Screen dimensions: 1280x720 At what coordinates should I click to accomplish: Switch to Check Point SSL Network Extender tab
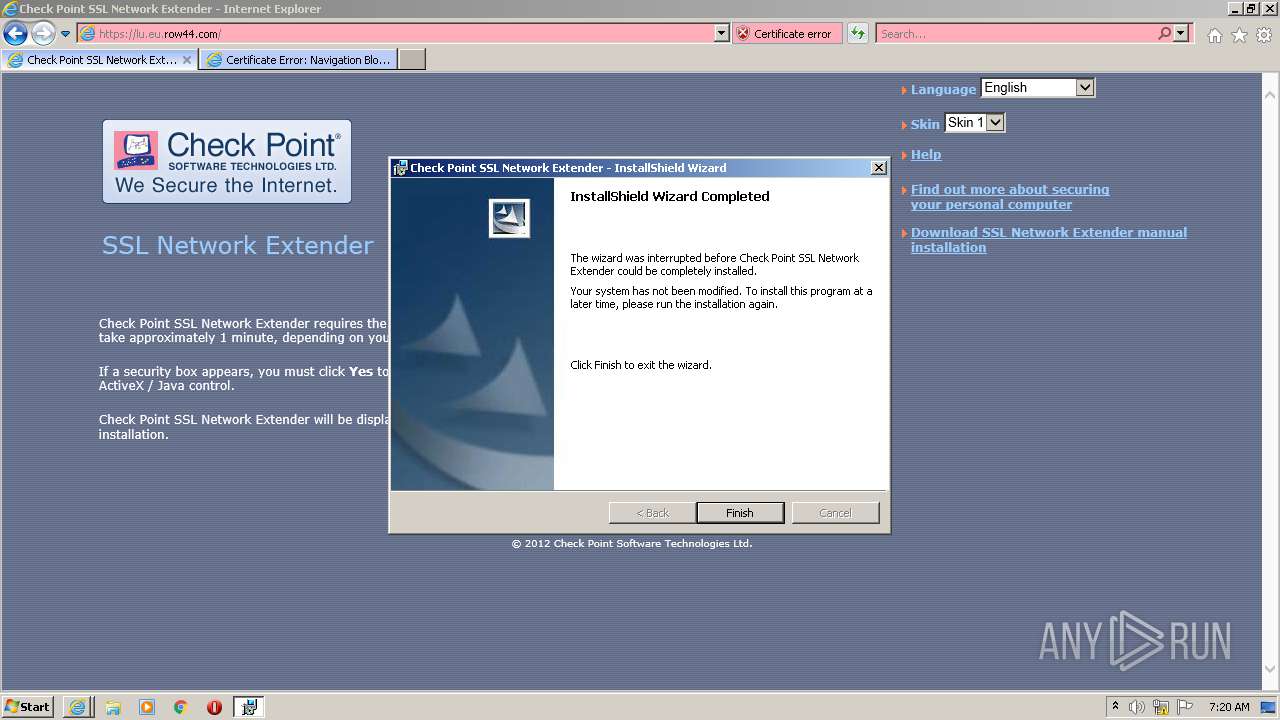(x=99, y=60)
